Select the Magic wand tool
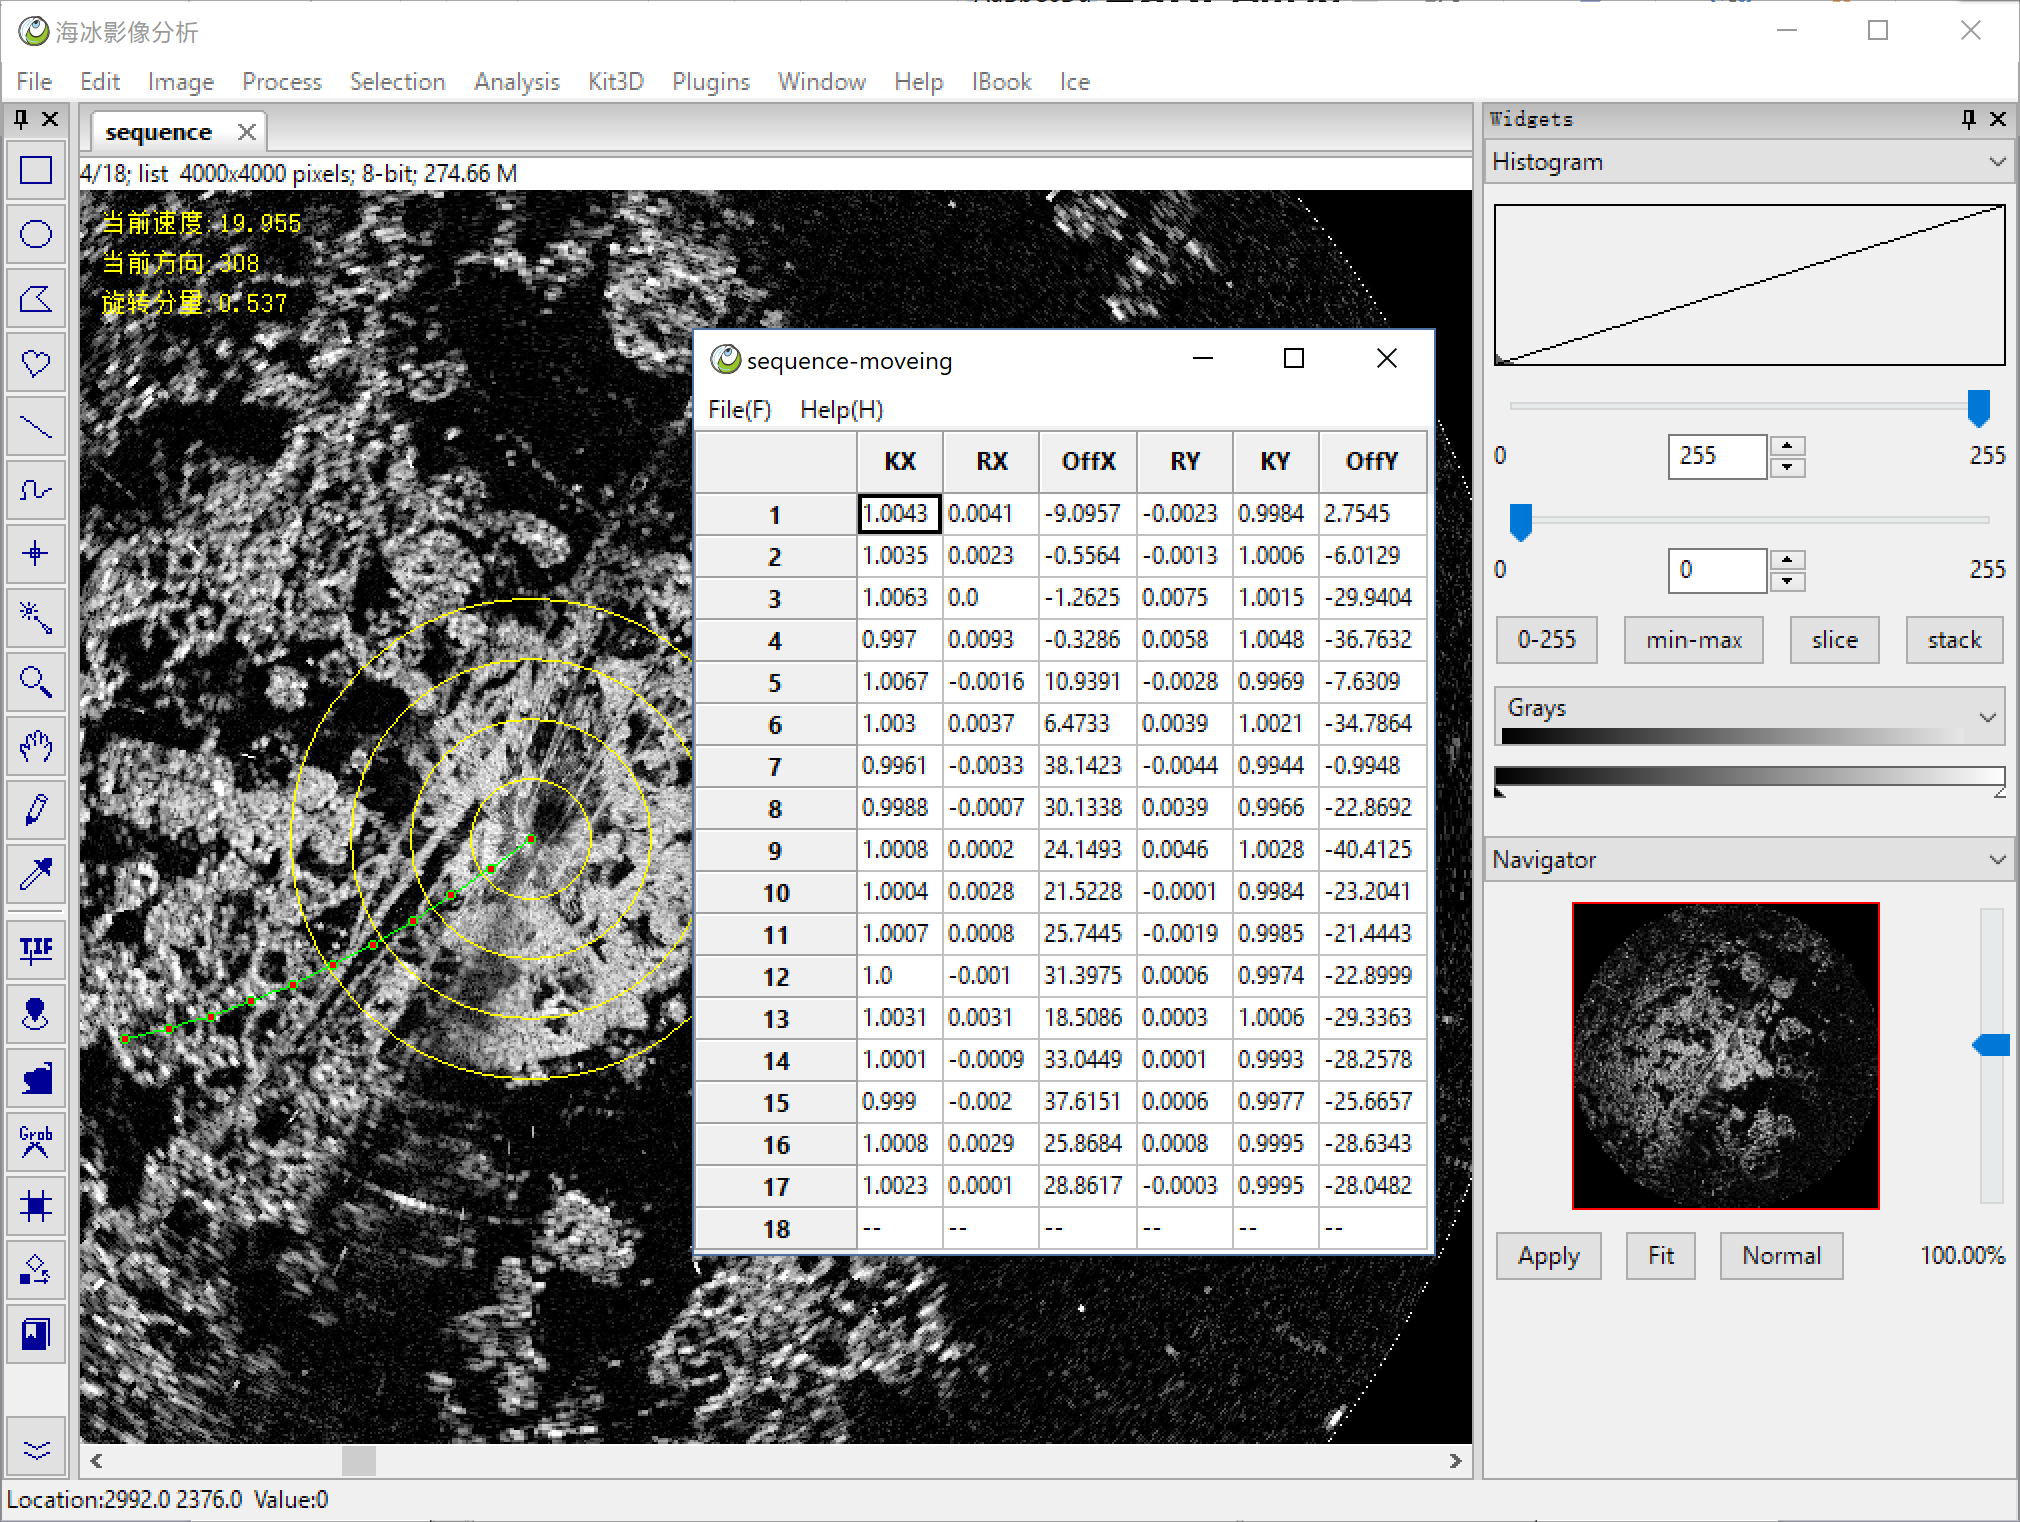Image resolution: width=2020 pixels, height=1522 pixels. (36, 617)
